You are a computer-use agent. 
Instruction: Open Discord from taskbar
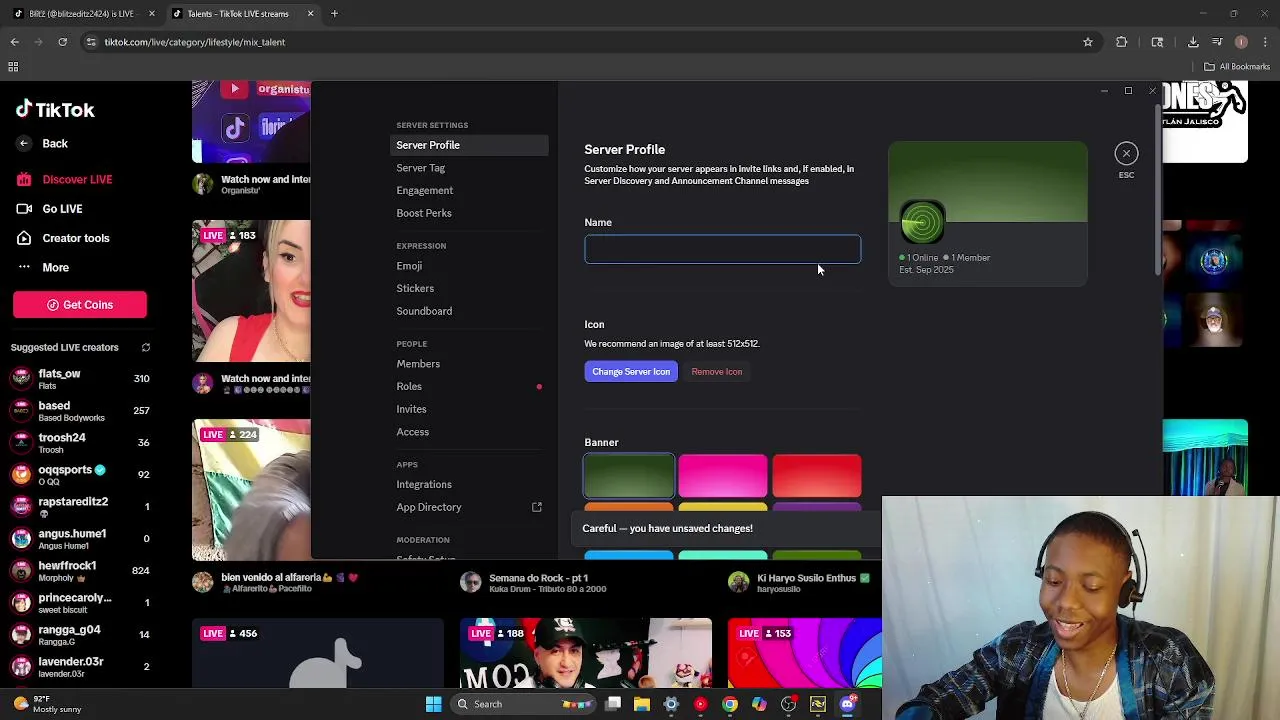click(848, 704)
